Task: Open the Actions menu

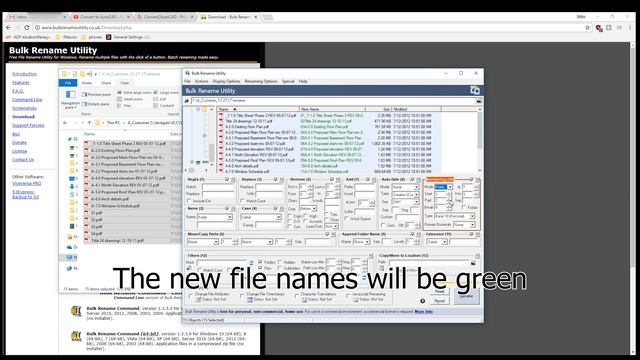Action: tap(201, 81)
